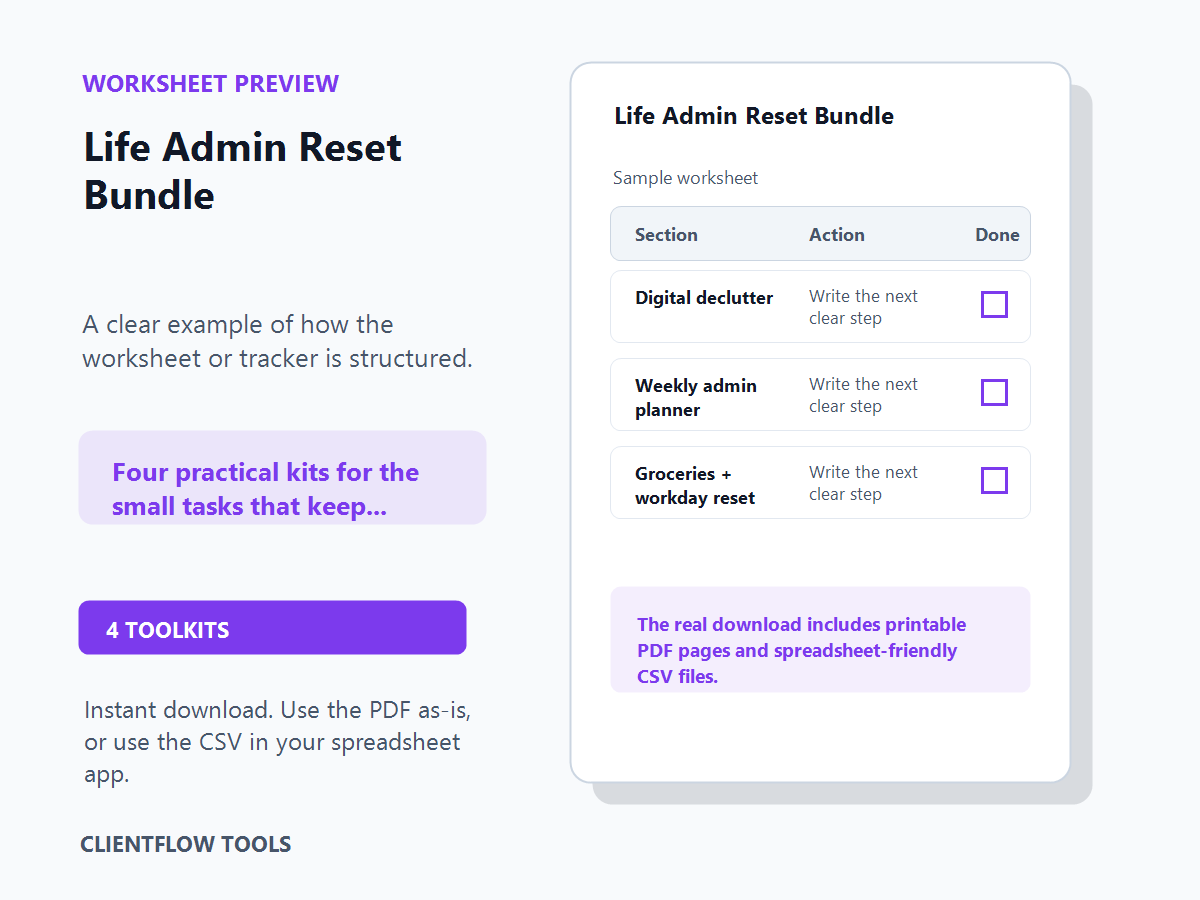Viewport: 1200px width, 900px height.
Task: Open the Weekly admin planner row
Action: point(820,395)
